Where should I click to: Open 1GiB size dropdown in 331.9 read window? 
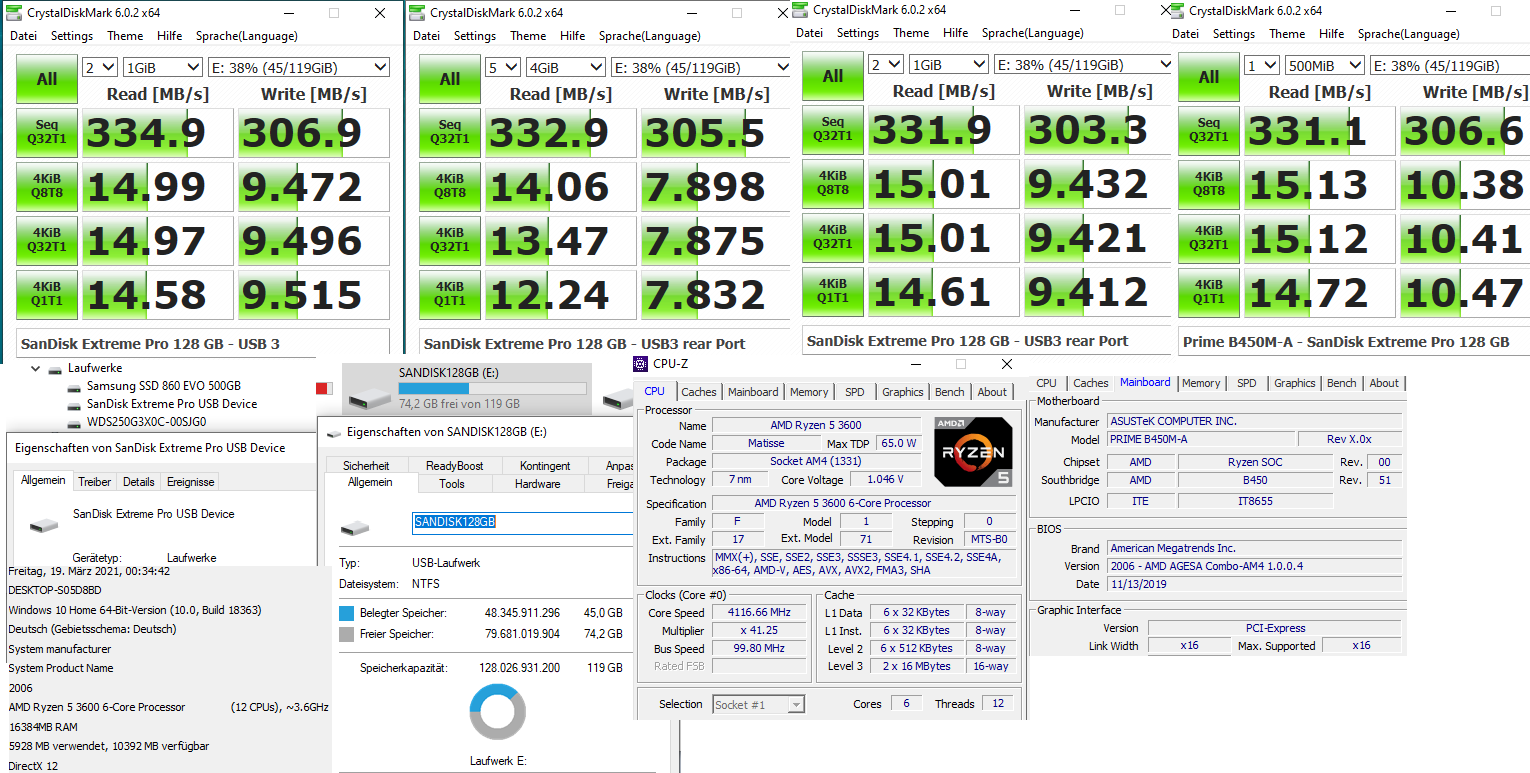[949, 65]
